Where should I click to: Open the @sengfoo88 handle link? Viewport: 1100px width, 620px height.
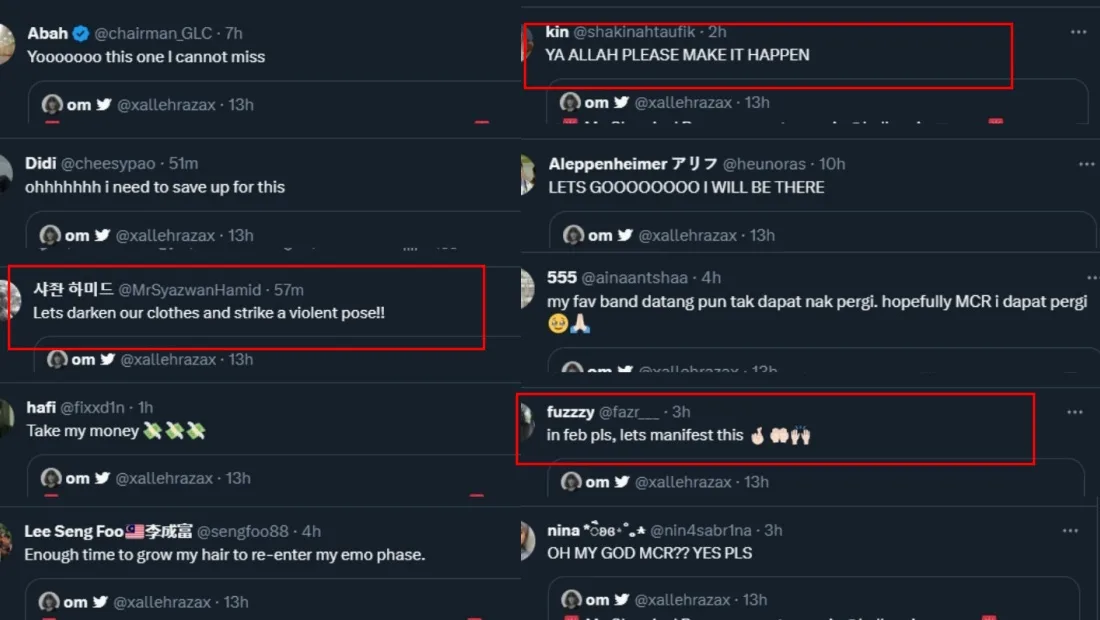coord(242,531)
